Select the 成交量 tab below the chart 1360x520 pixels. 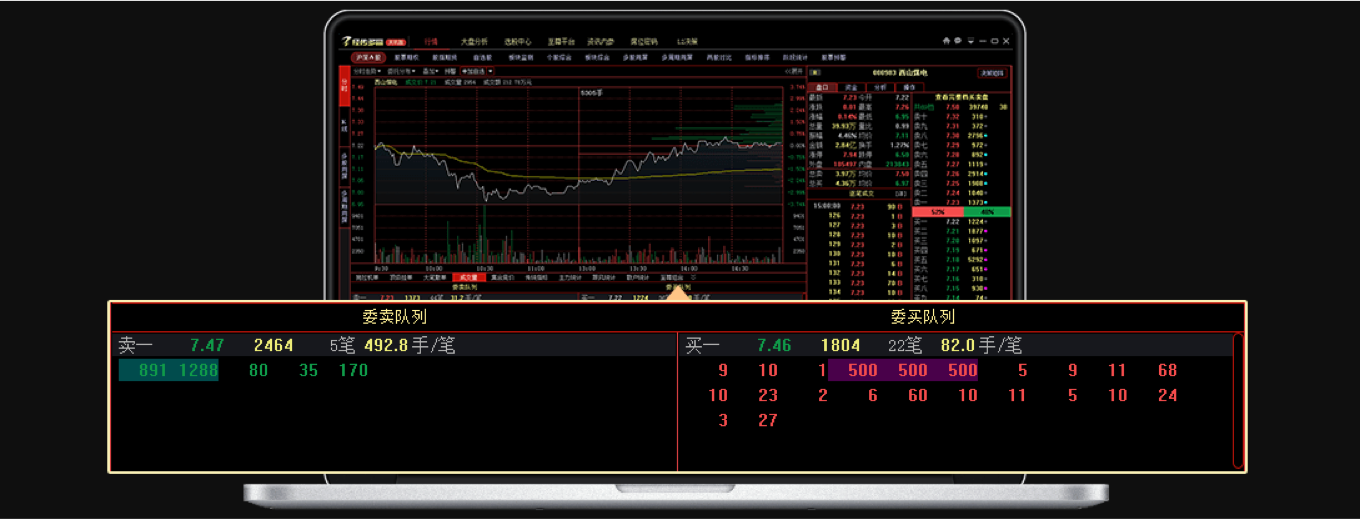click(466, 277)
